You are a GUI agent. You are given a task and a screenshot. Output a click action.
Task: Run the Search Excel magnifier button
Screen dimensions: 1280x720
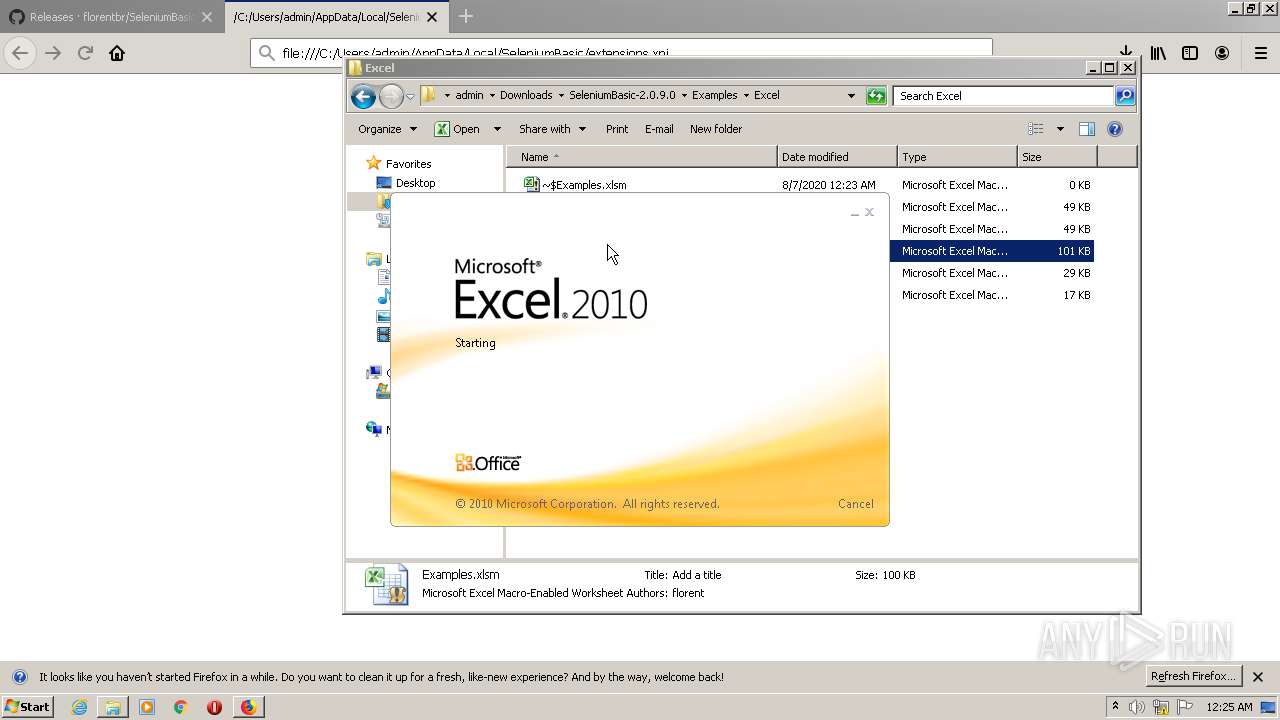(x=1125, y=96)
